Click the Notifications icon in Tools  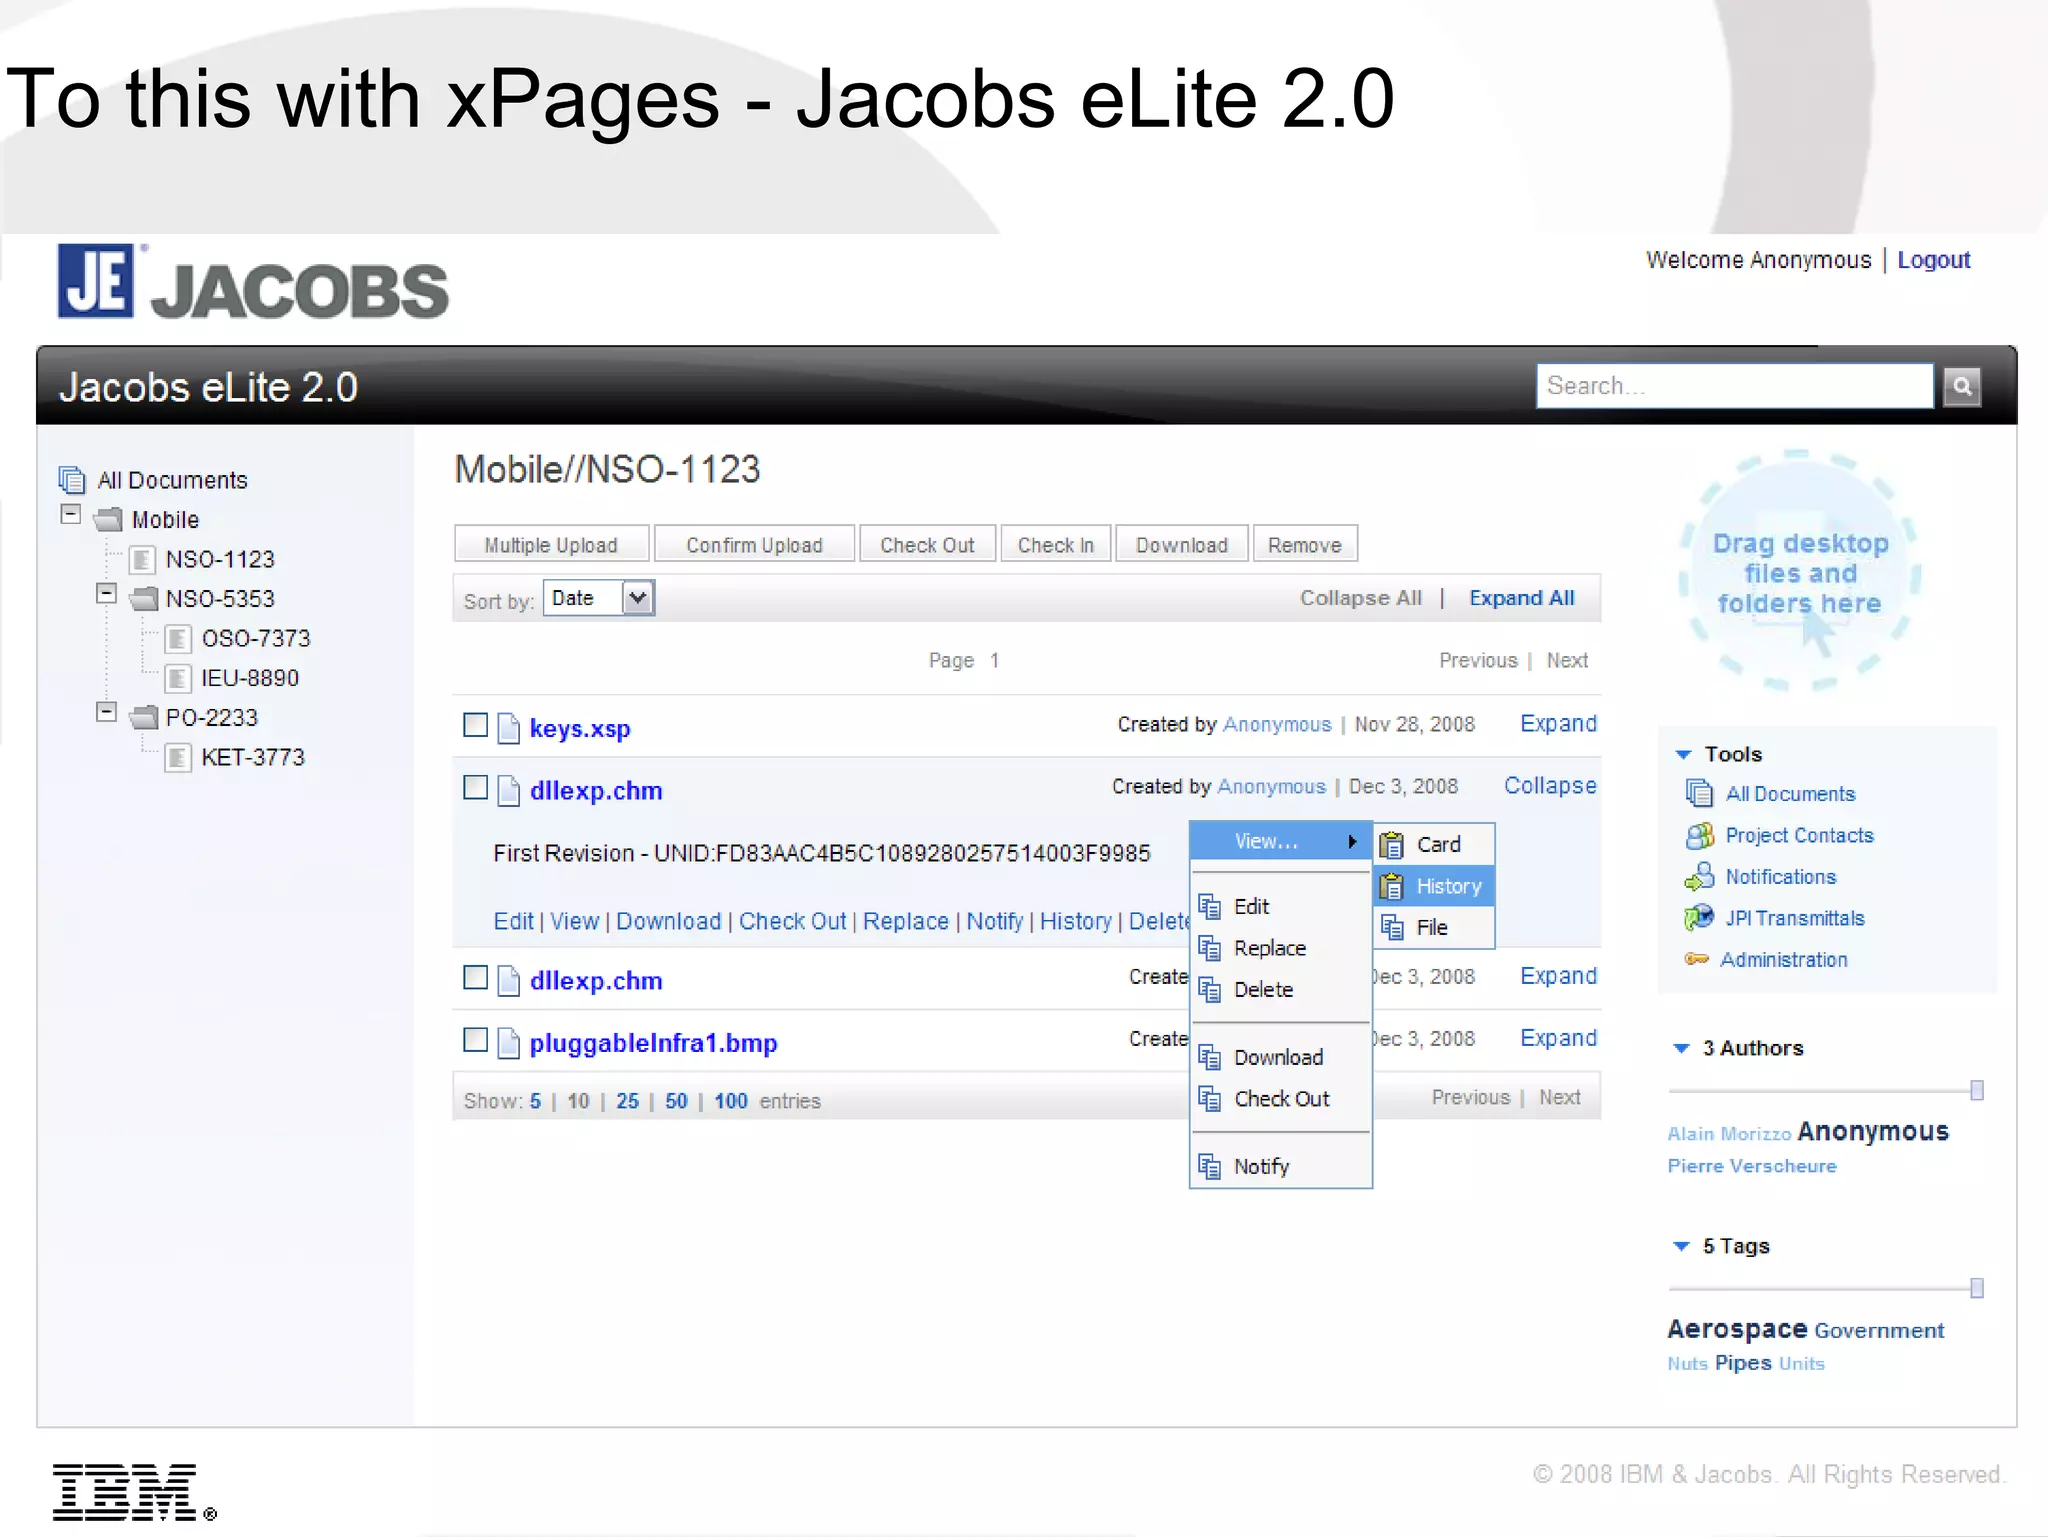pyautogui.click(x=1699, y=877)
